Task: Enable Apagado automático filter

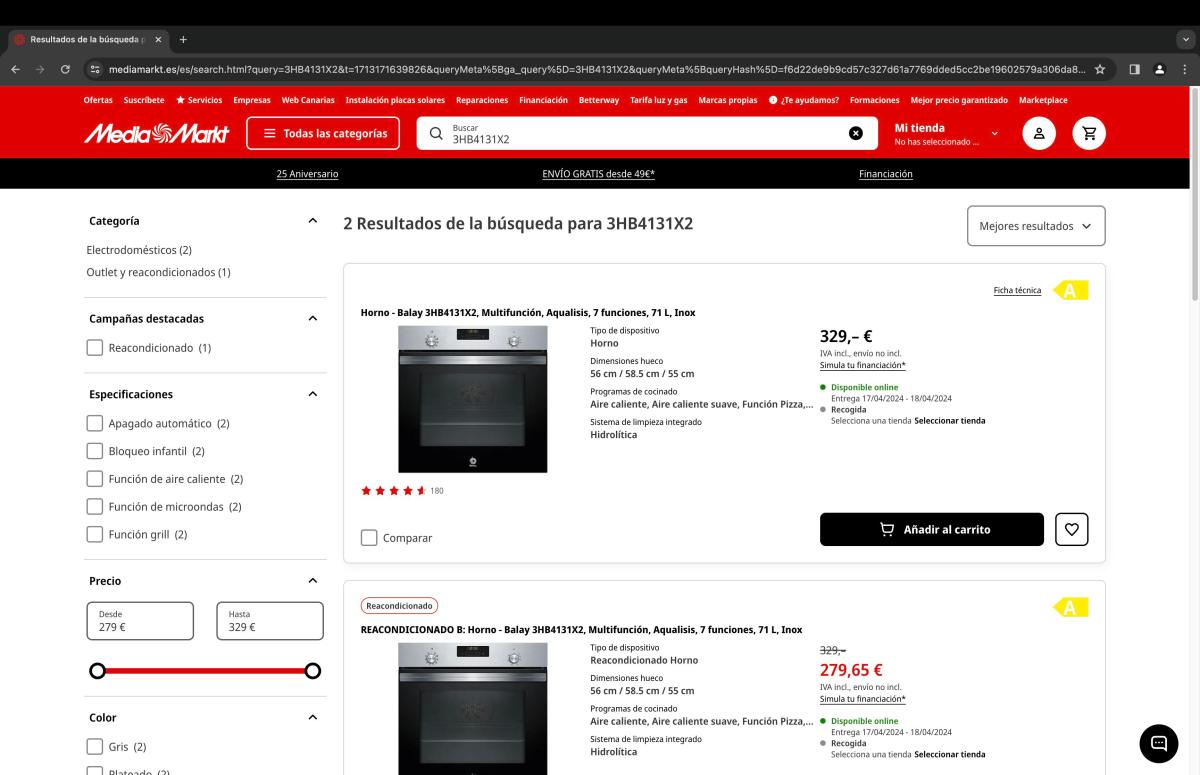Action: (95, 423)
